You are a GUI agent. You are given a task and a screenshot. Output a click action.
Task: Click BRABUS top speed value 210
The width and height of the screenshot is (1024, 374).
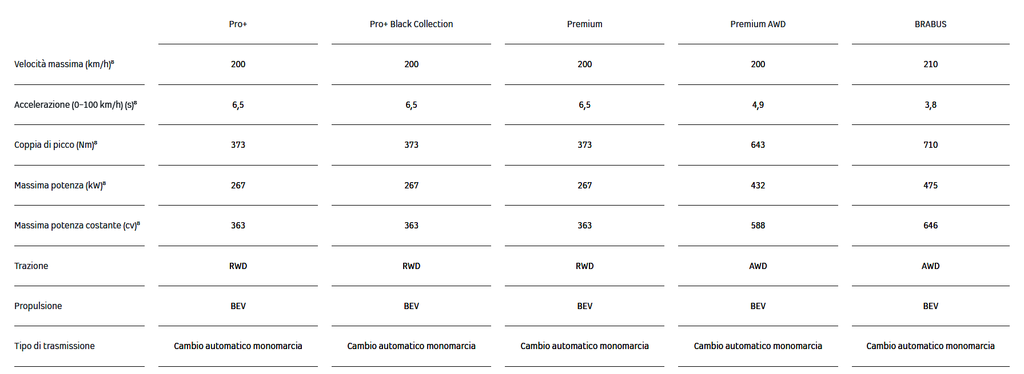(x=931, y=65)
